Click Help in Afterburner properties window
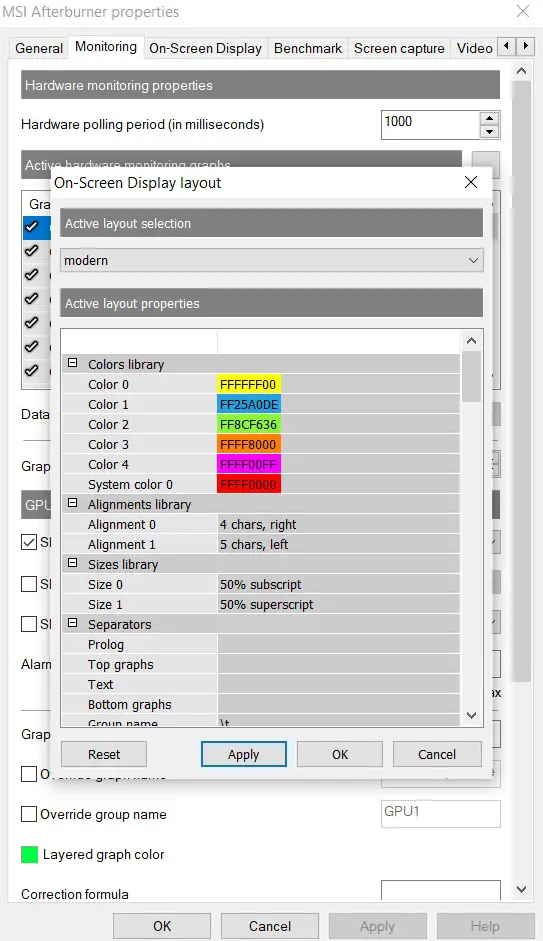Viewport: 543px width, 941px height. click(485, 926)
